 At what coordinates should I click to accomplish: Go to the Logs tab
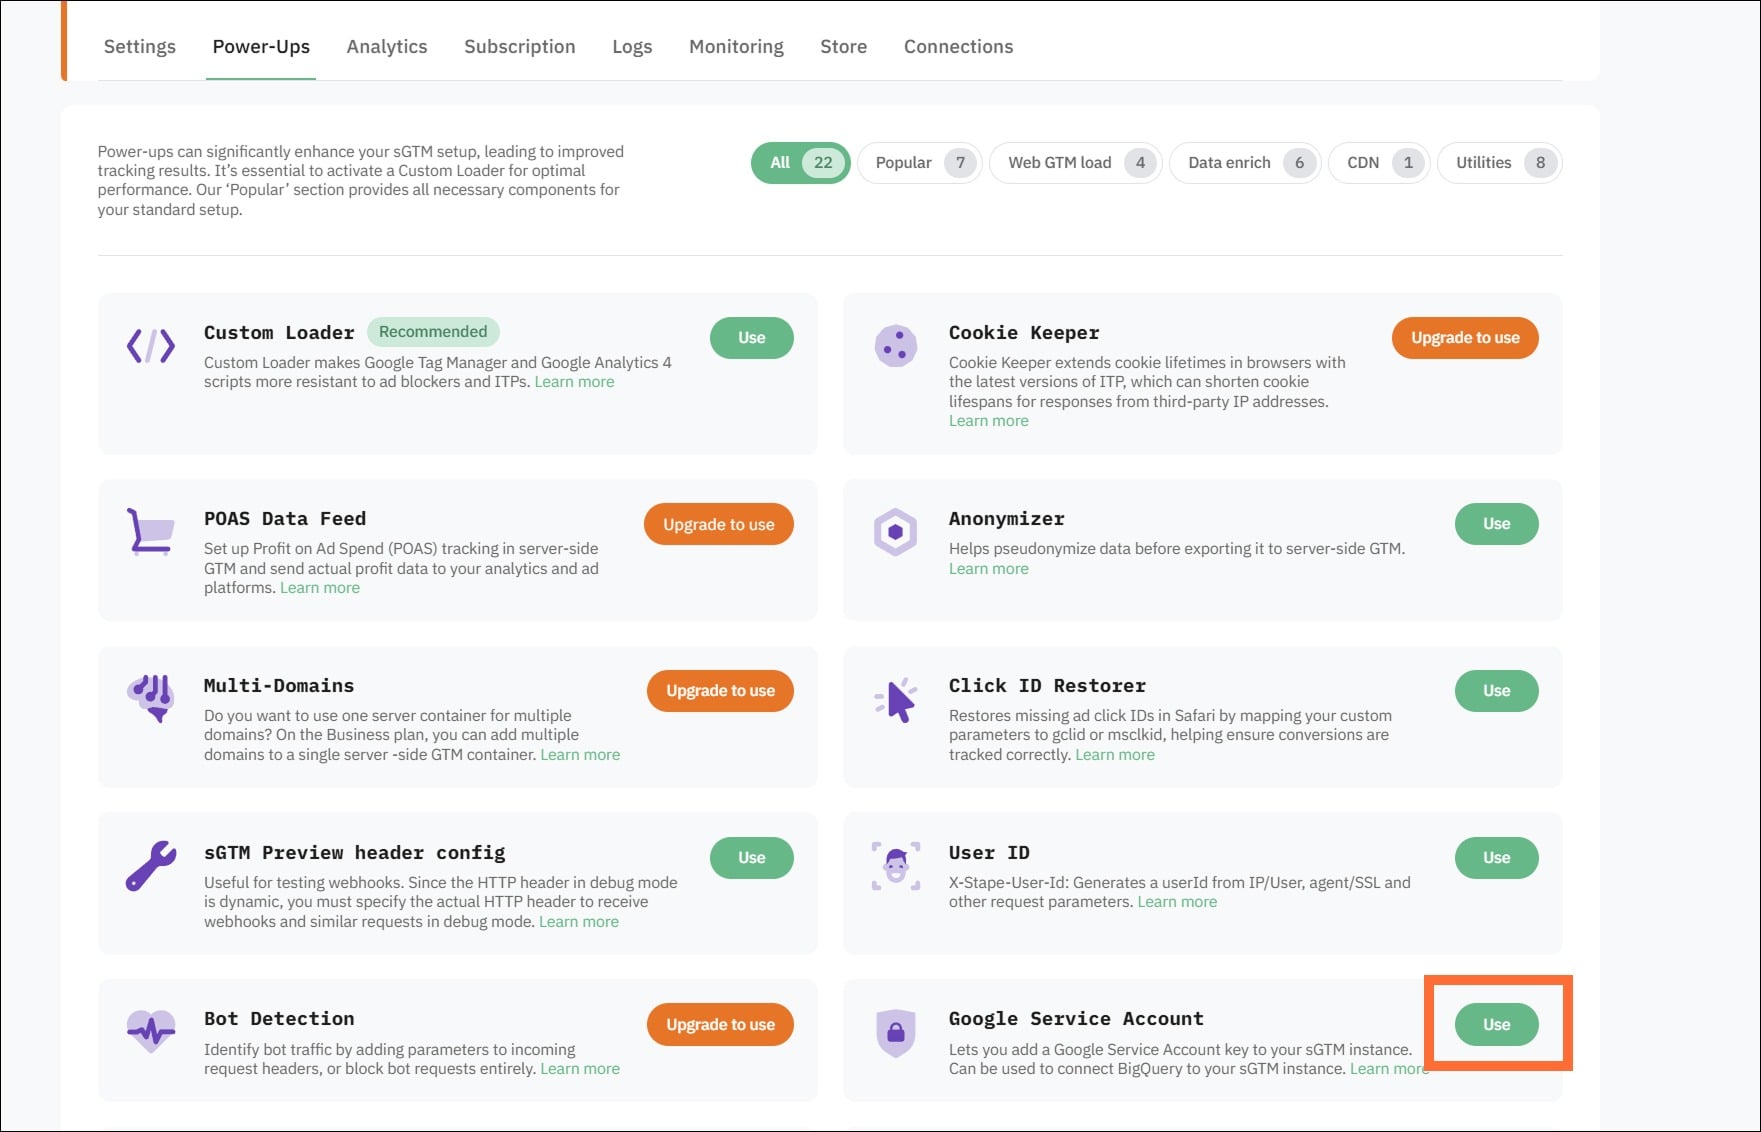pyautogui.click(x=632, y=46)
